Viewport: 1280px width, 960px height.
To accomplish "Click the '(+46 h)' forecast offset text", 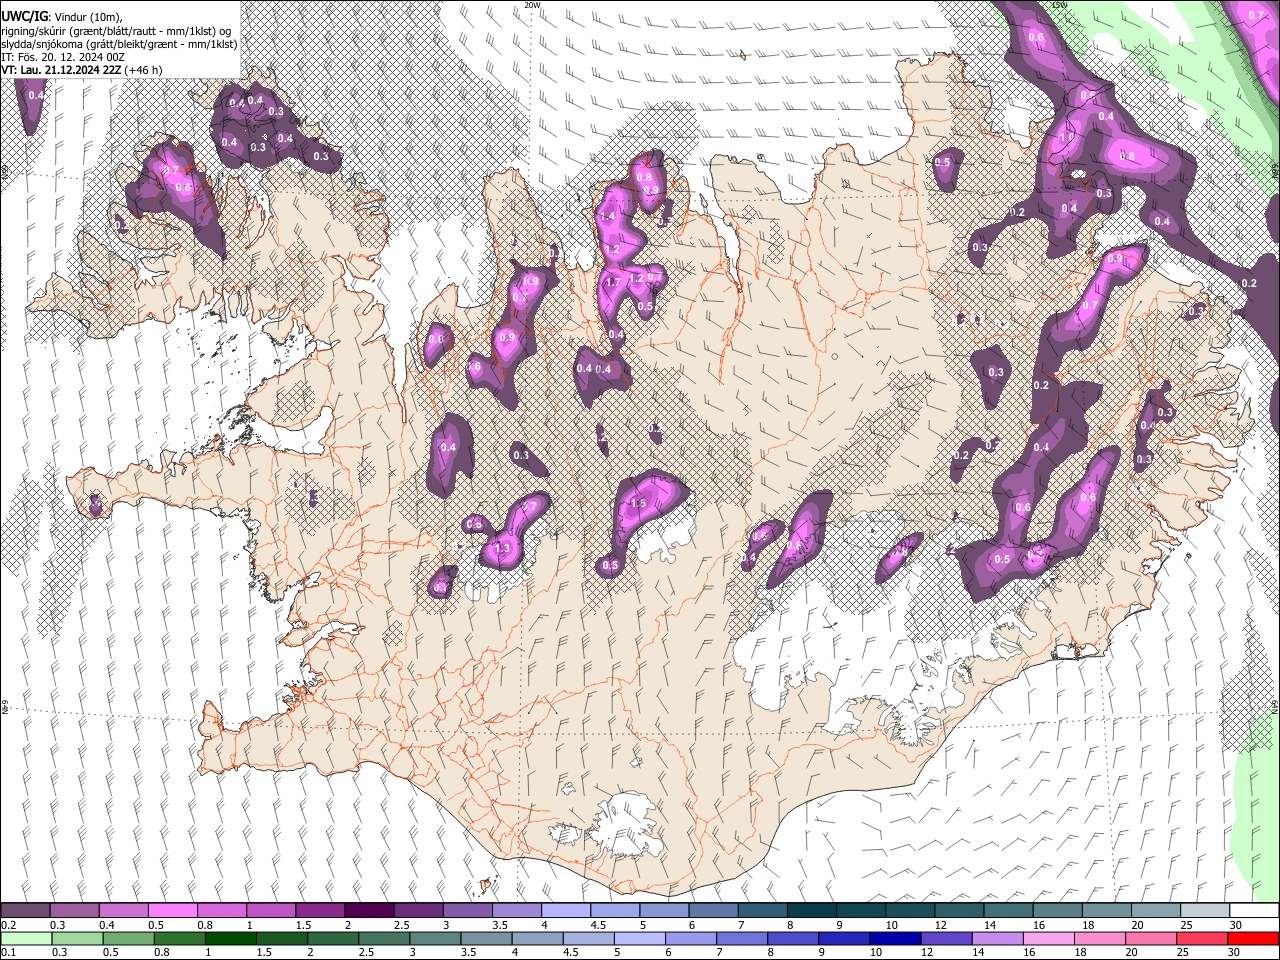I will click(x=144, y=70).
